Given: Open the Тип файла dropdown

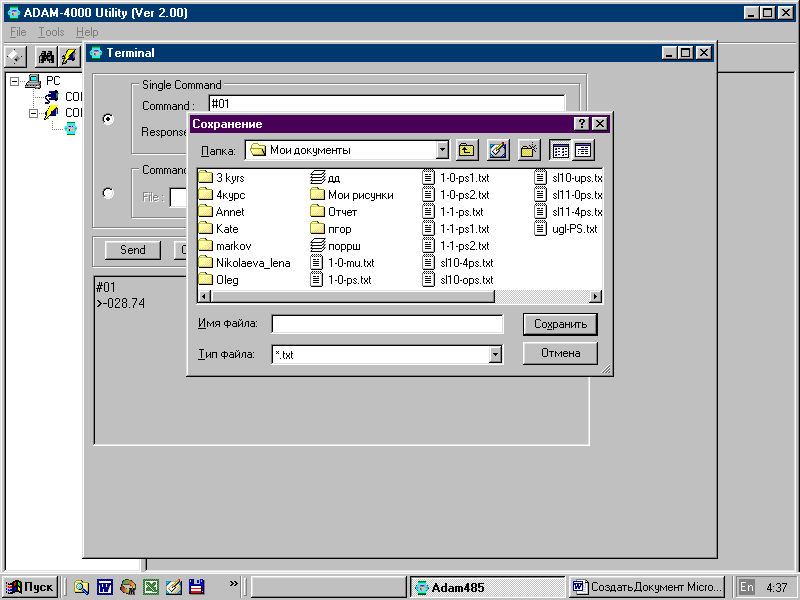Looking at the screenshot, I should pos(495,354).
